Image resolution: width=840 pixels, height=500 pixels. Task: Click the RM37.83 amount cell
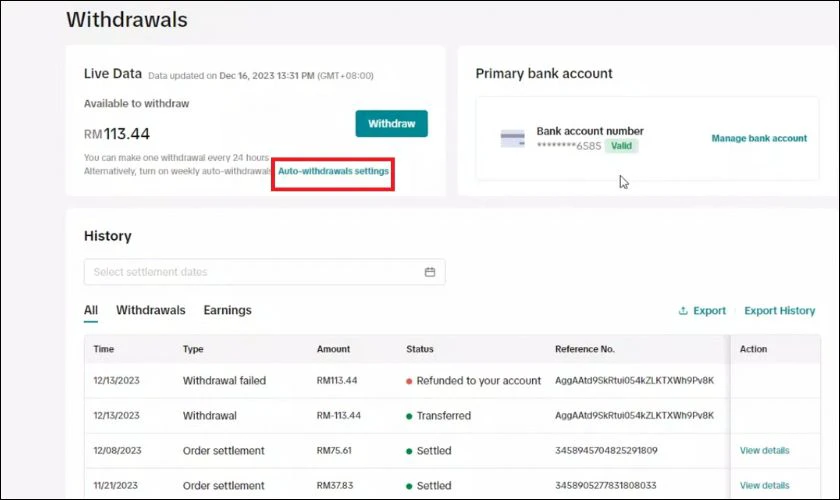pyautogui.click(x=335, y=486)
